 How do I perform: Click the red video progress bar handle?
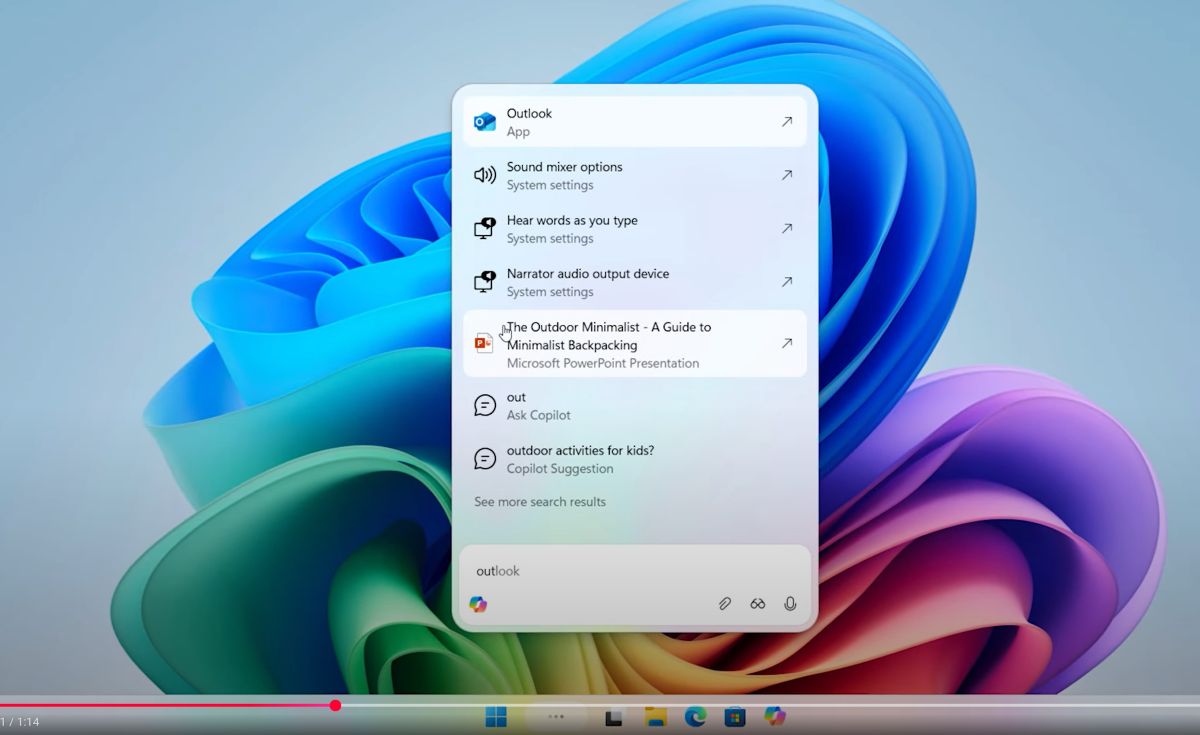point(335,705)
